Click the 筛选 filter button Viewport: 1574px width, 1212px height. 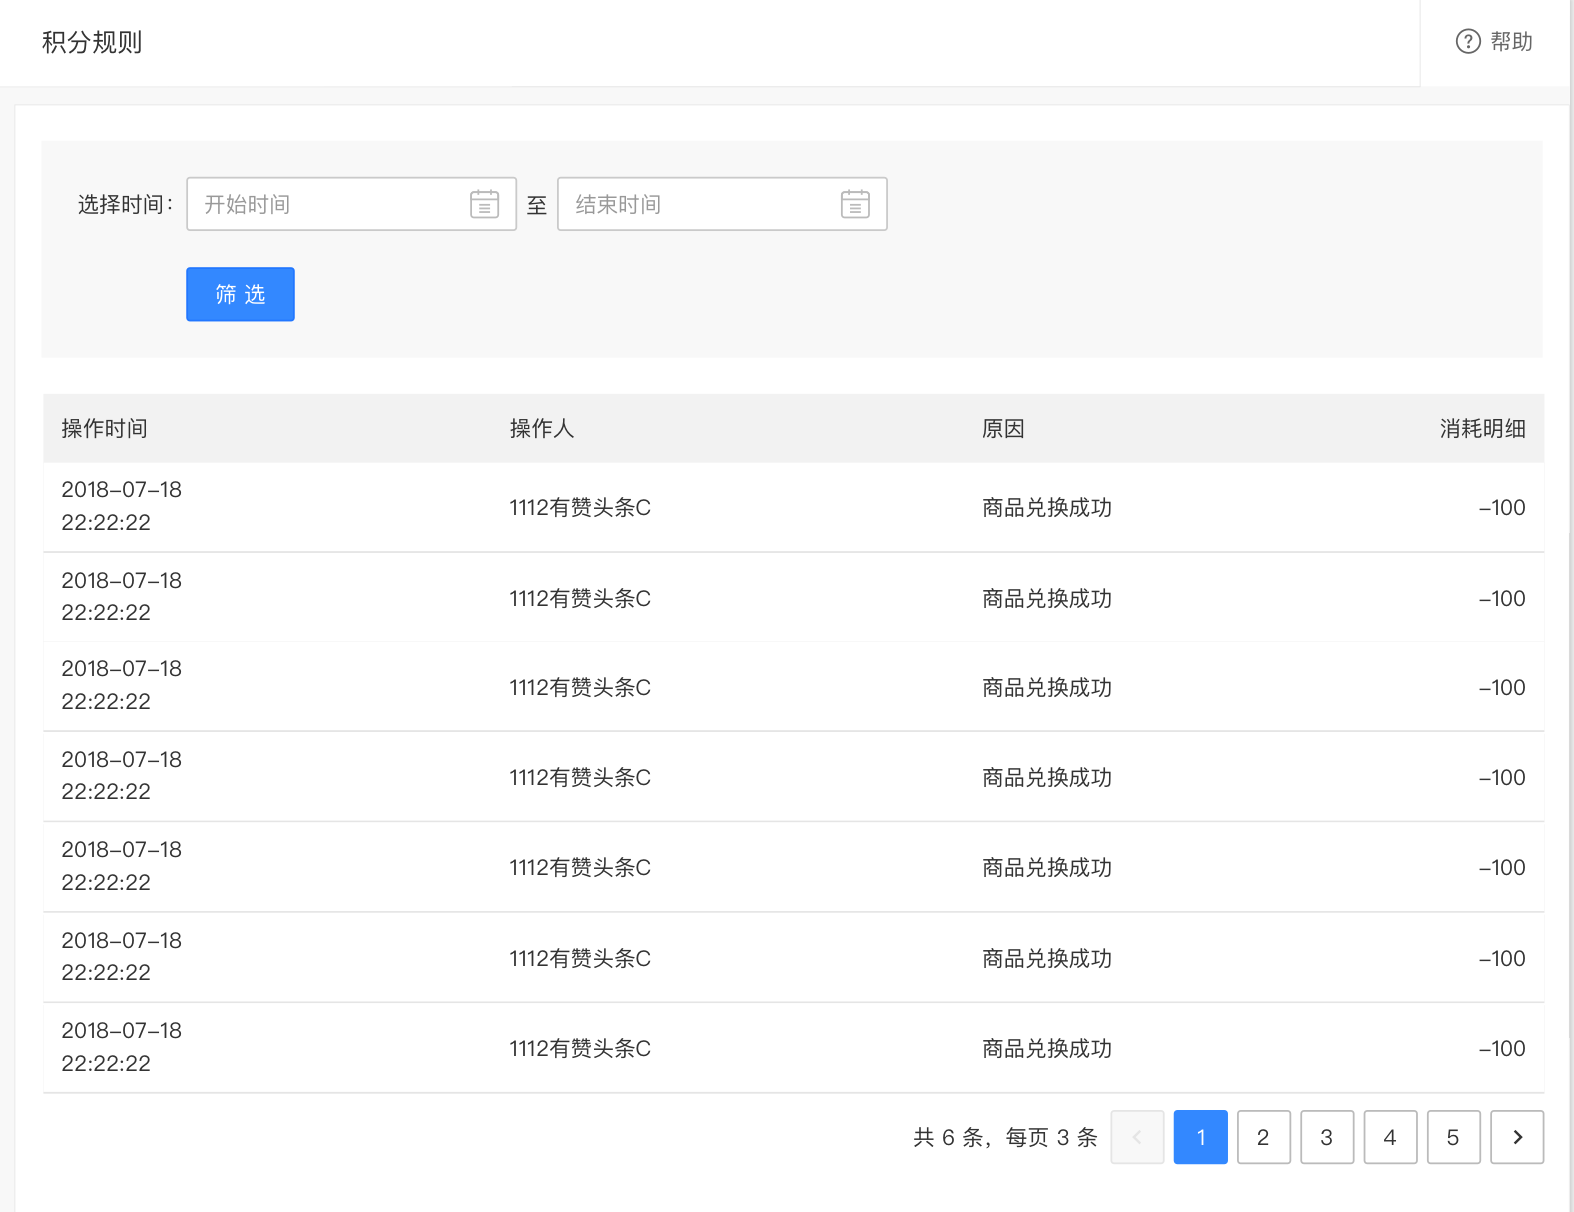click(x=240, y=294)
